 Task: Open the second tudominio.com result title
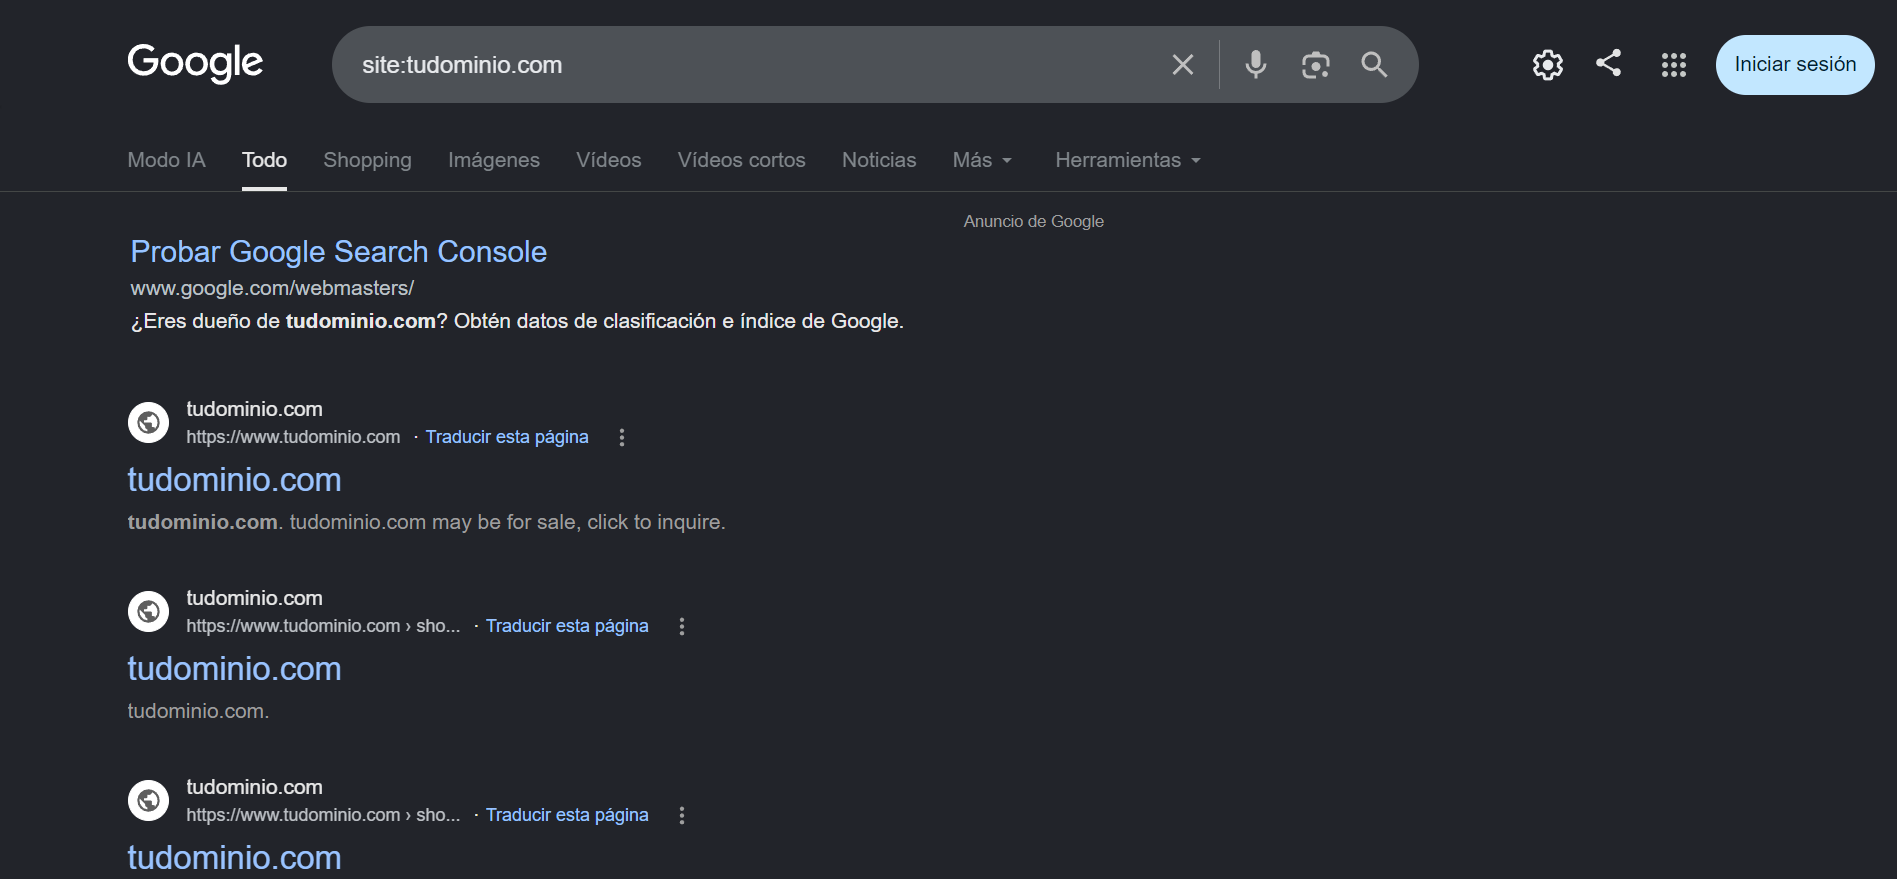click(x=234, y=669)
